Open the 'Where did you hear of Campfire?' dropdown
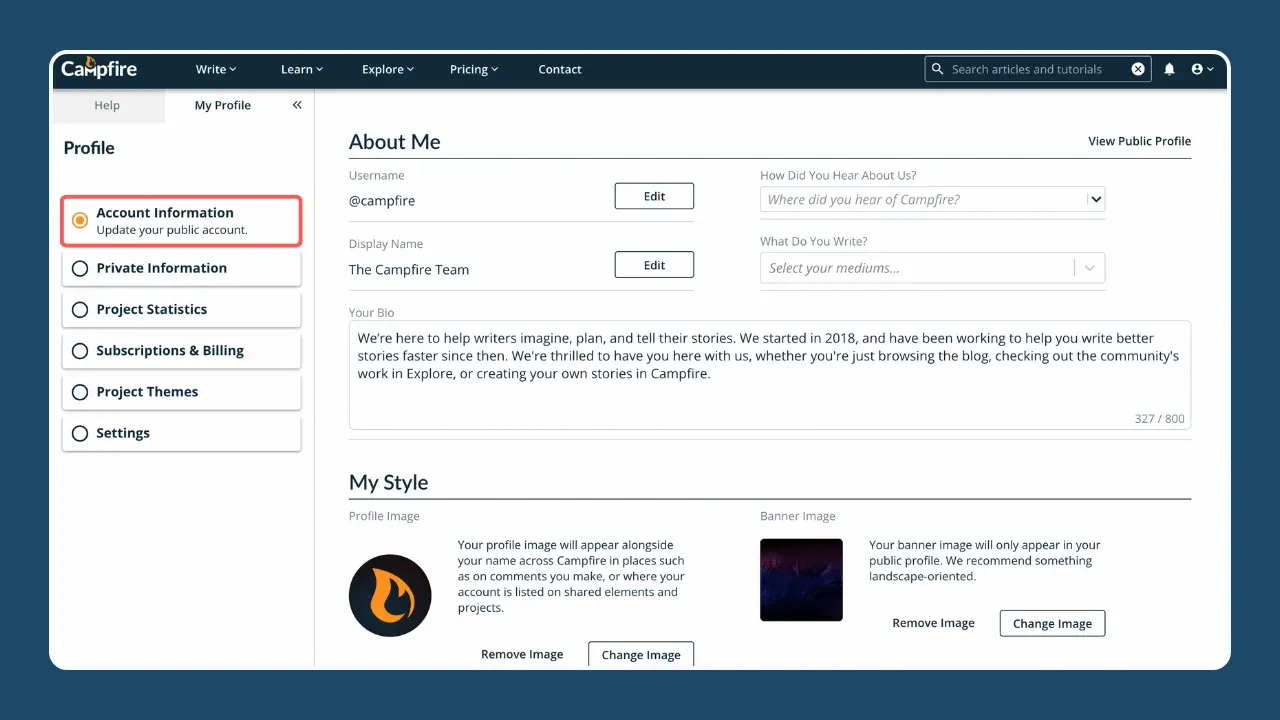 point(1095,199)
